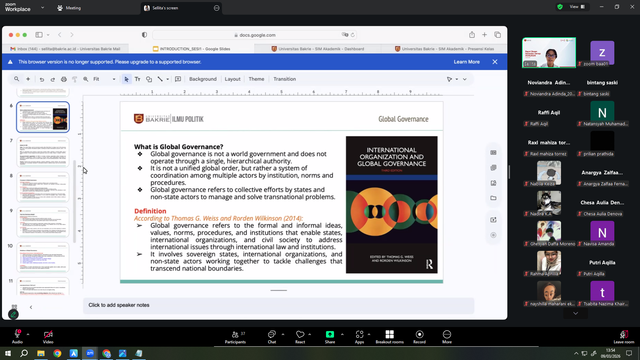Screen dimensions: 640x360
Task: Select the Shape tool
Action: point(149,79)
